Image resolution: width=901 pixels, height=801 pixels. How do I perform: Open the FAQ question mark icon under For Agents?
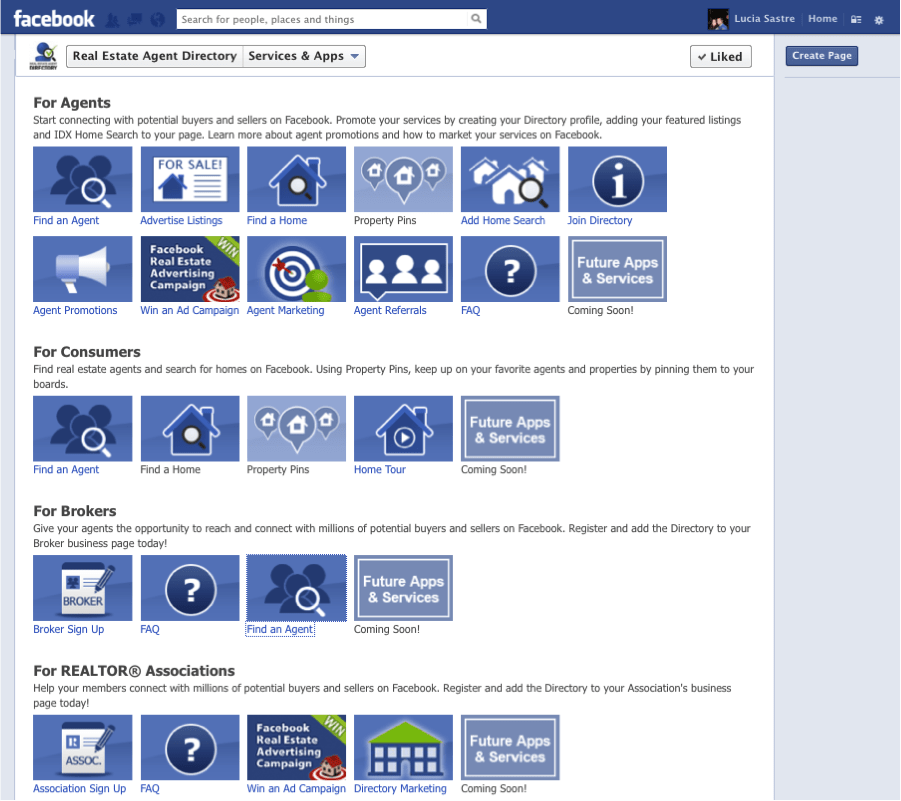pyautogui.click(x=510, y=269)
